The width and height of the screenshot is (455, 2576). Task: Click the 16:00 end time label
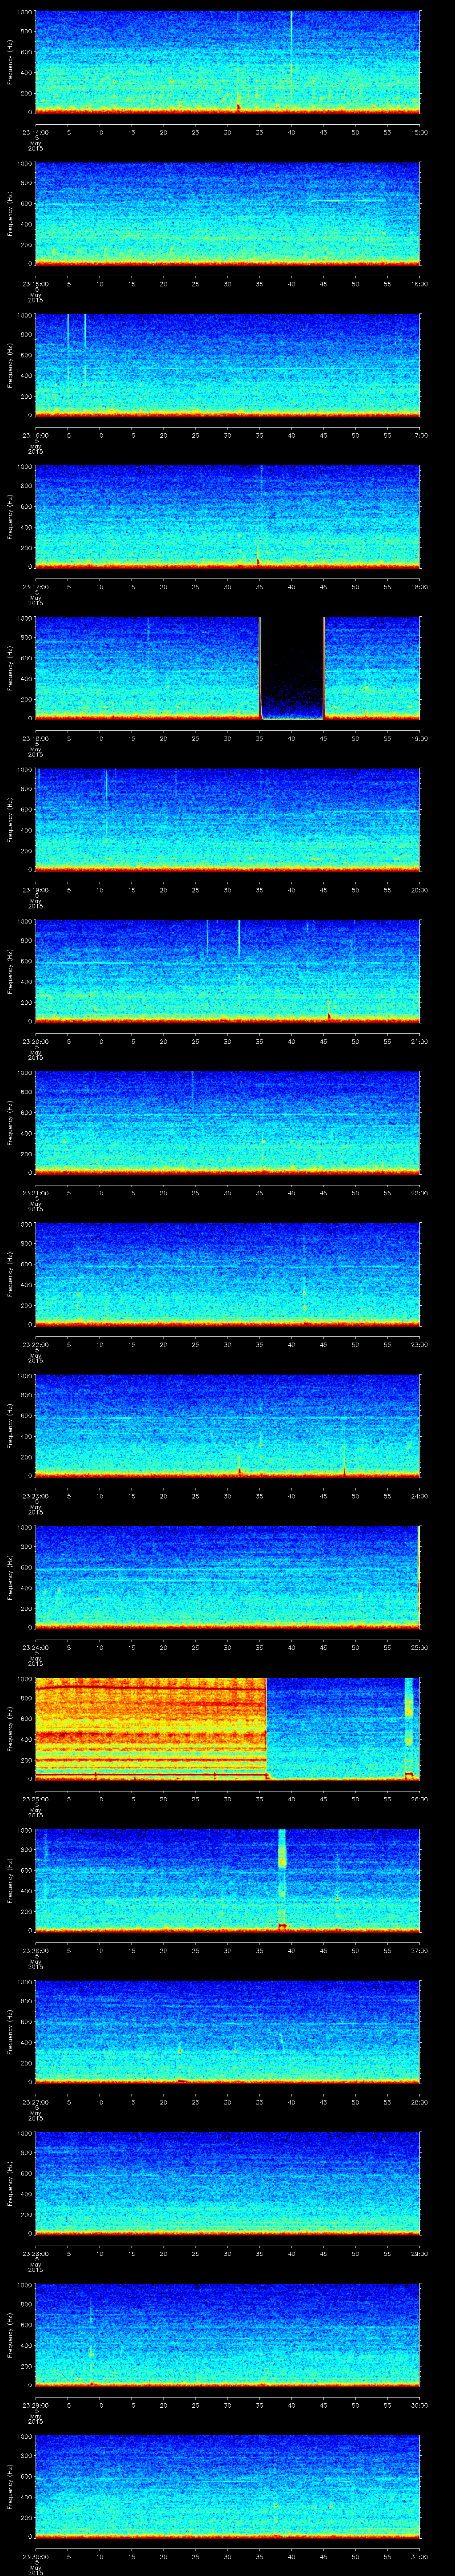(x=419, y=284)
